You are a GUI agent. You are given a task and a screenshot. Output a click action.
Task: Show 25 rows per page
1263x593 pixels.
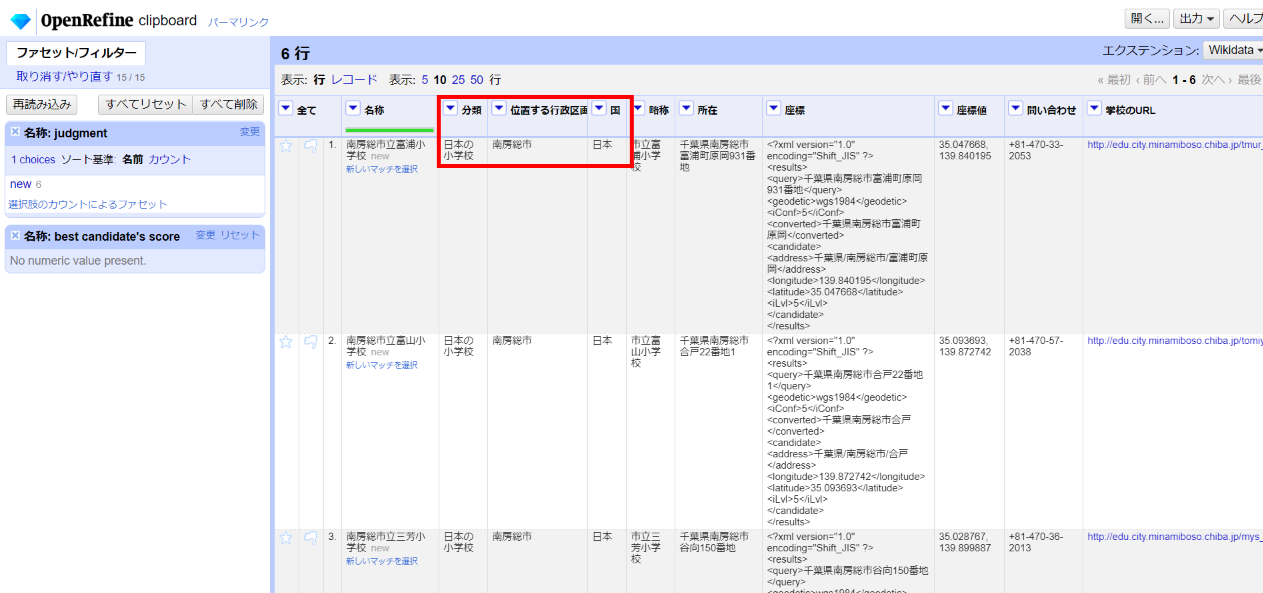[458, 79]
